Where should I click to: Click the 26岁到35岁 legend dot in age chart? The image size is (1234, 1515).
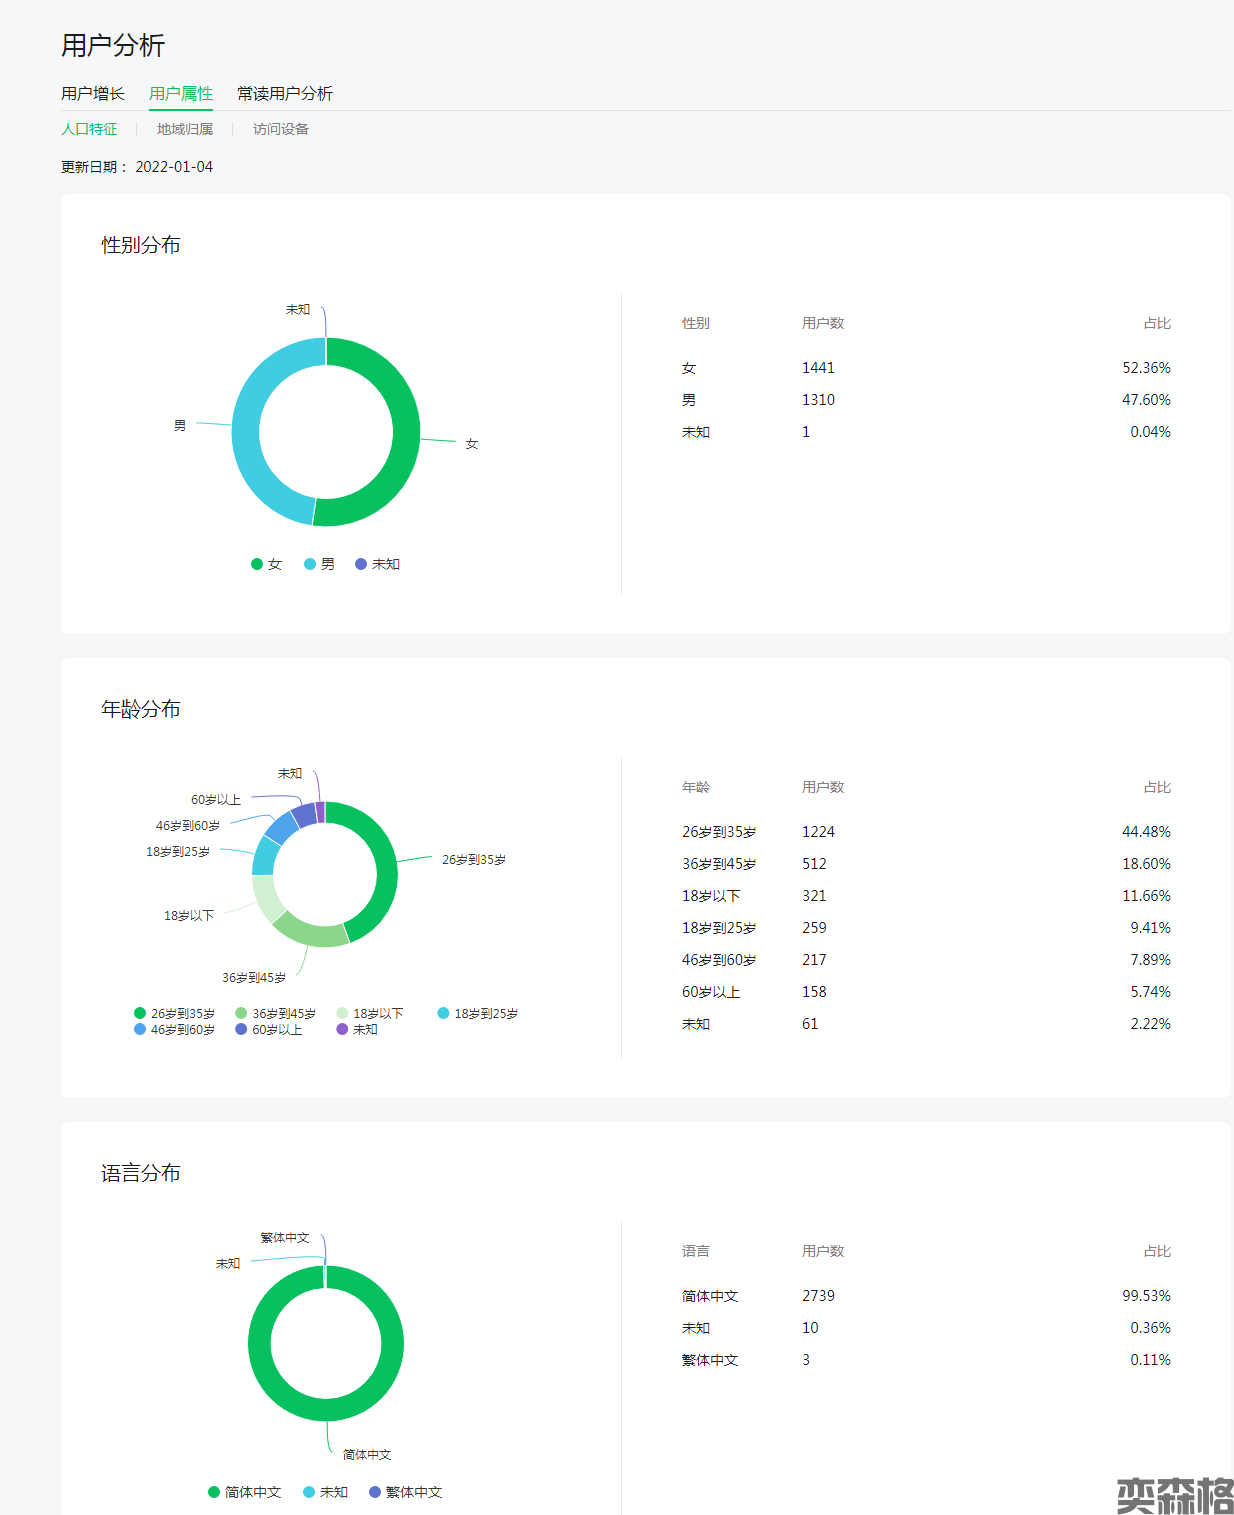pos(140,1013)
